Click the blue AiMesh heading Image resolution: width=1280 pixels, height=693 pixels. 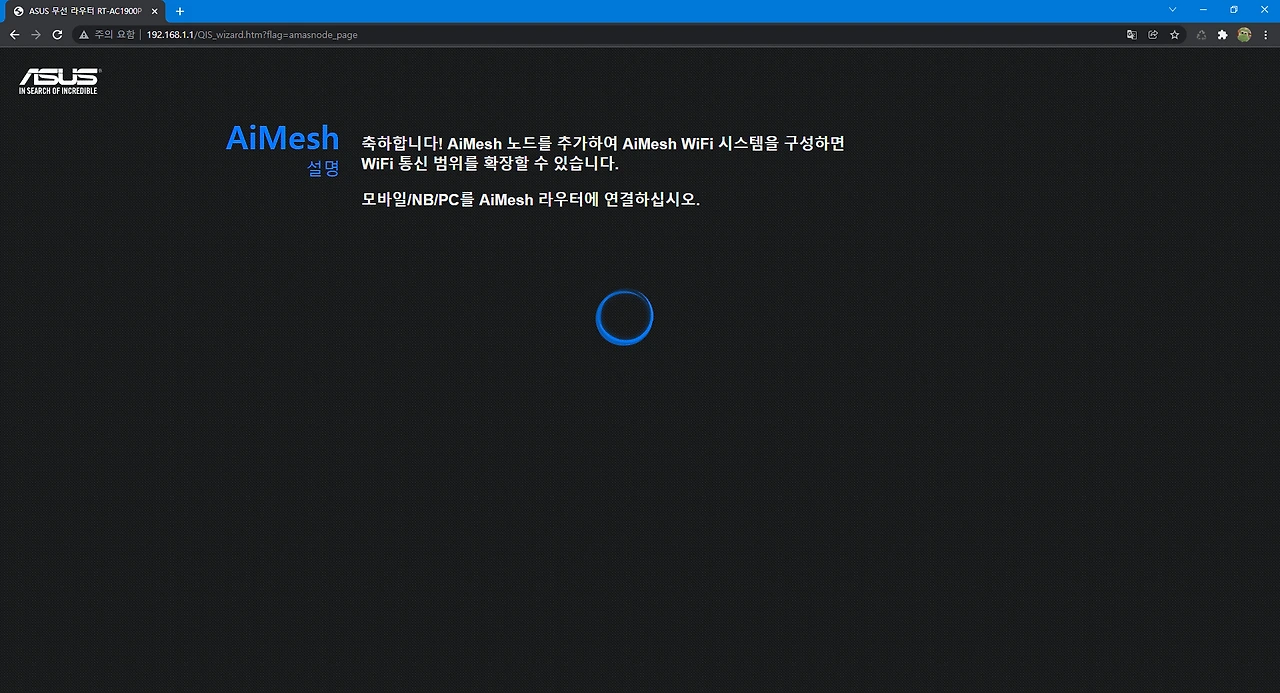point(282,138)
